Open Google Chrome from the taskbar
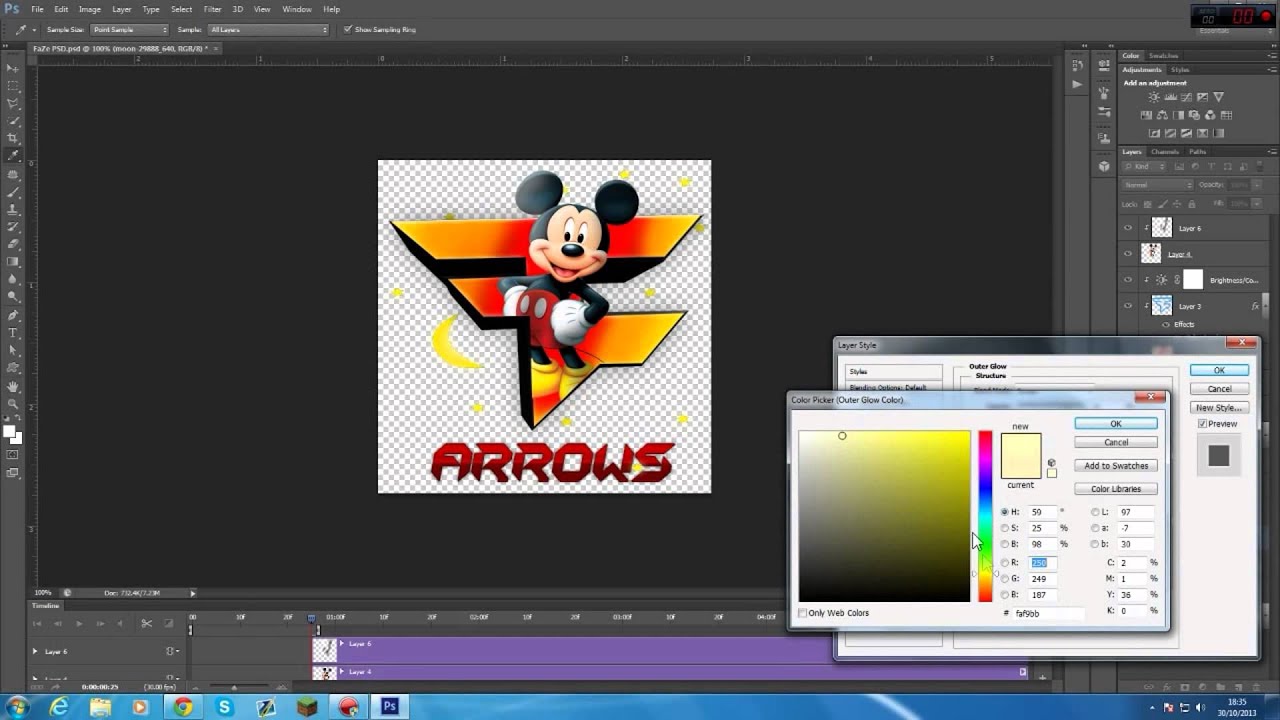This screenshot has width=1280, height=720. pyautogui.click(x=182, y=707)
